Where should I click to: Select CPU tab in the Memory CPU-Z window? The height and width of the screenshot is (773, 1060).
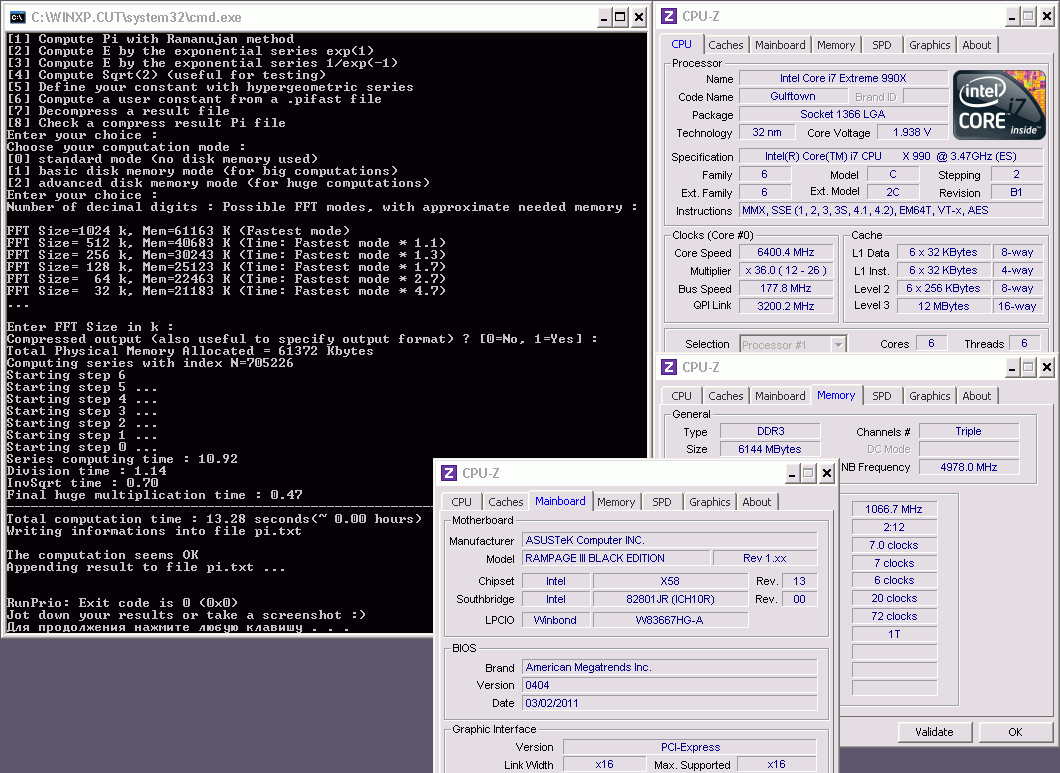(681, 396)
